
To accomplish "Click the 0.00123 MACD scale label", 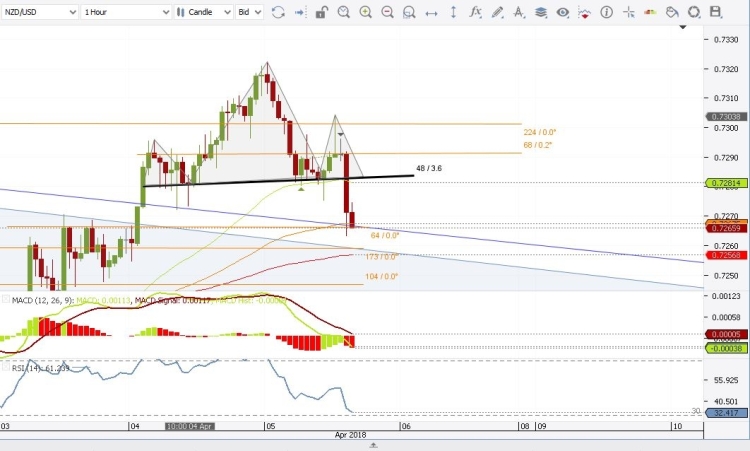I will click(726, 296).
